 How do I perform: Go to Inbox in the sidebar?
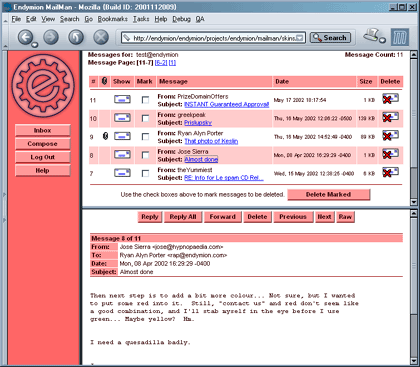43,130
